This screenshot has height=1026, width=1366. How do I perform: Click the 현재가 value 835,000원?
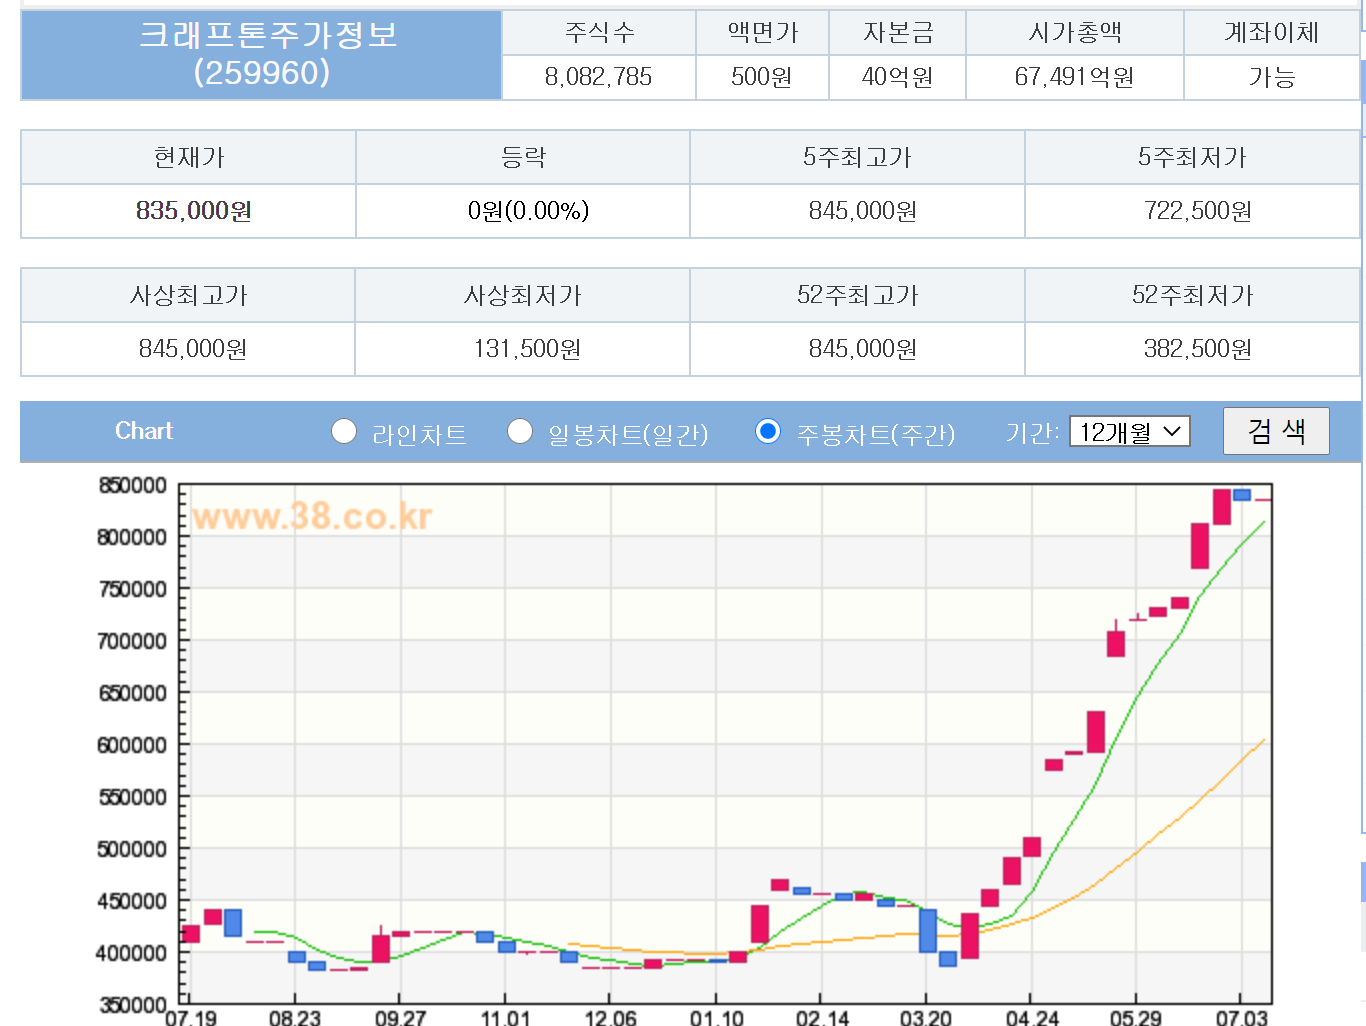pos(193,211)
